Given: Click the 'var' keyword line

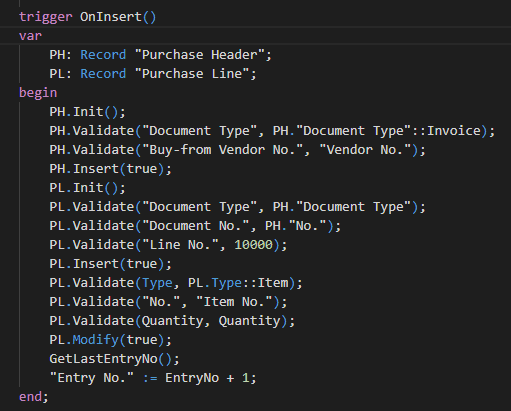Looking at the screenshot, I should click(x=30, y=36).
